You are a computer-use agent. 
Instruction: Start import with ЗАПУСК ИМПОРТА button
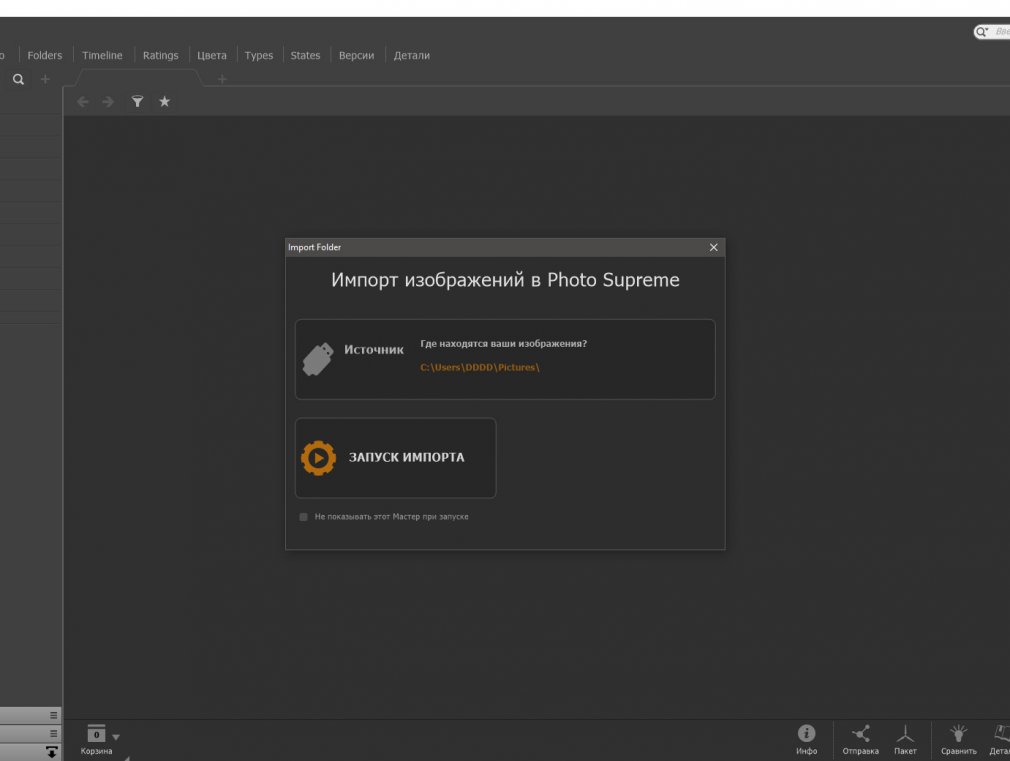(x=395, y=458)
